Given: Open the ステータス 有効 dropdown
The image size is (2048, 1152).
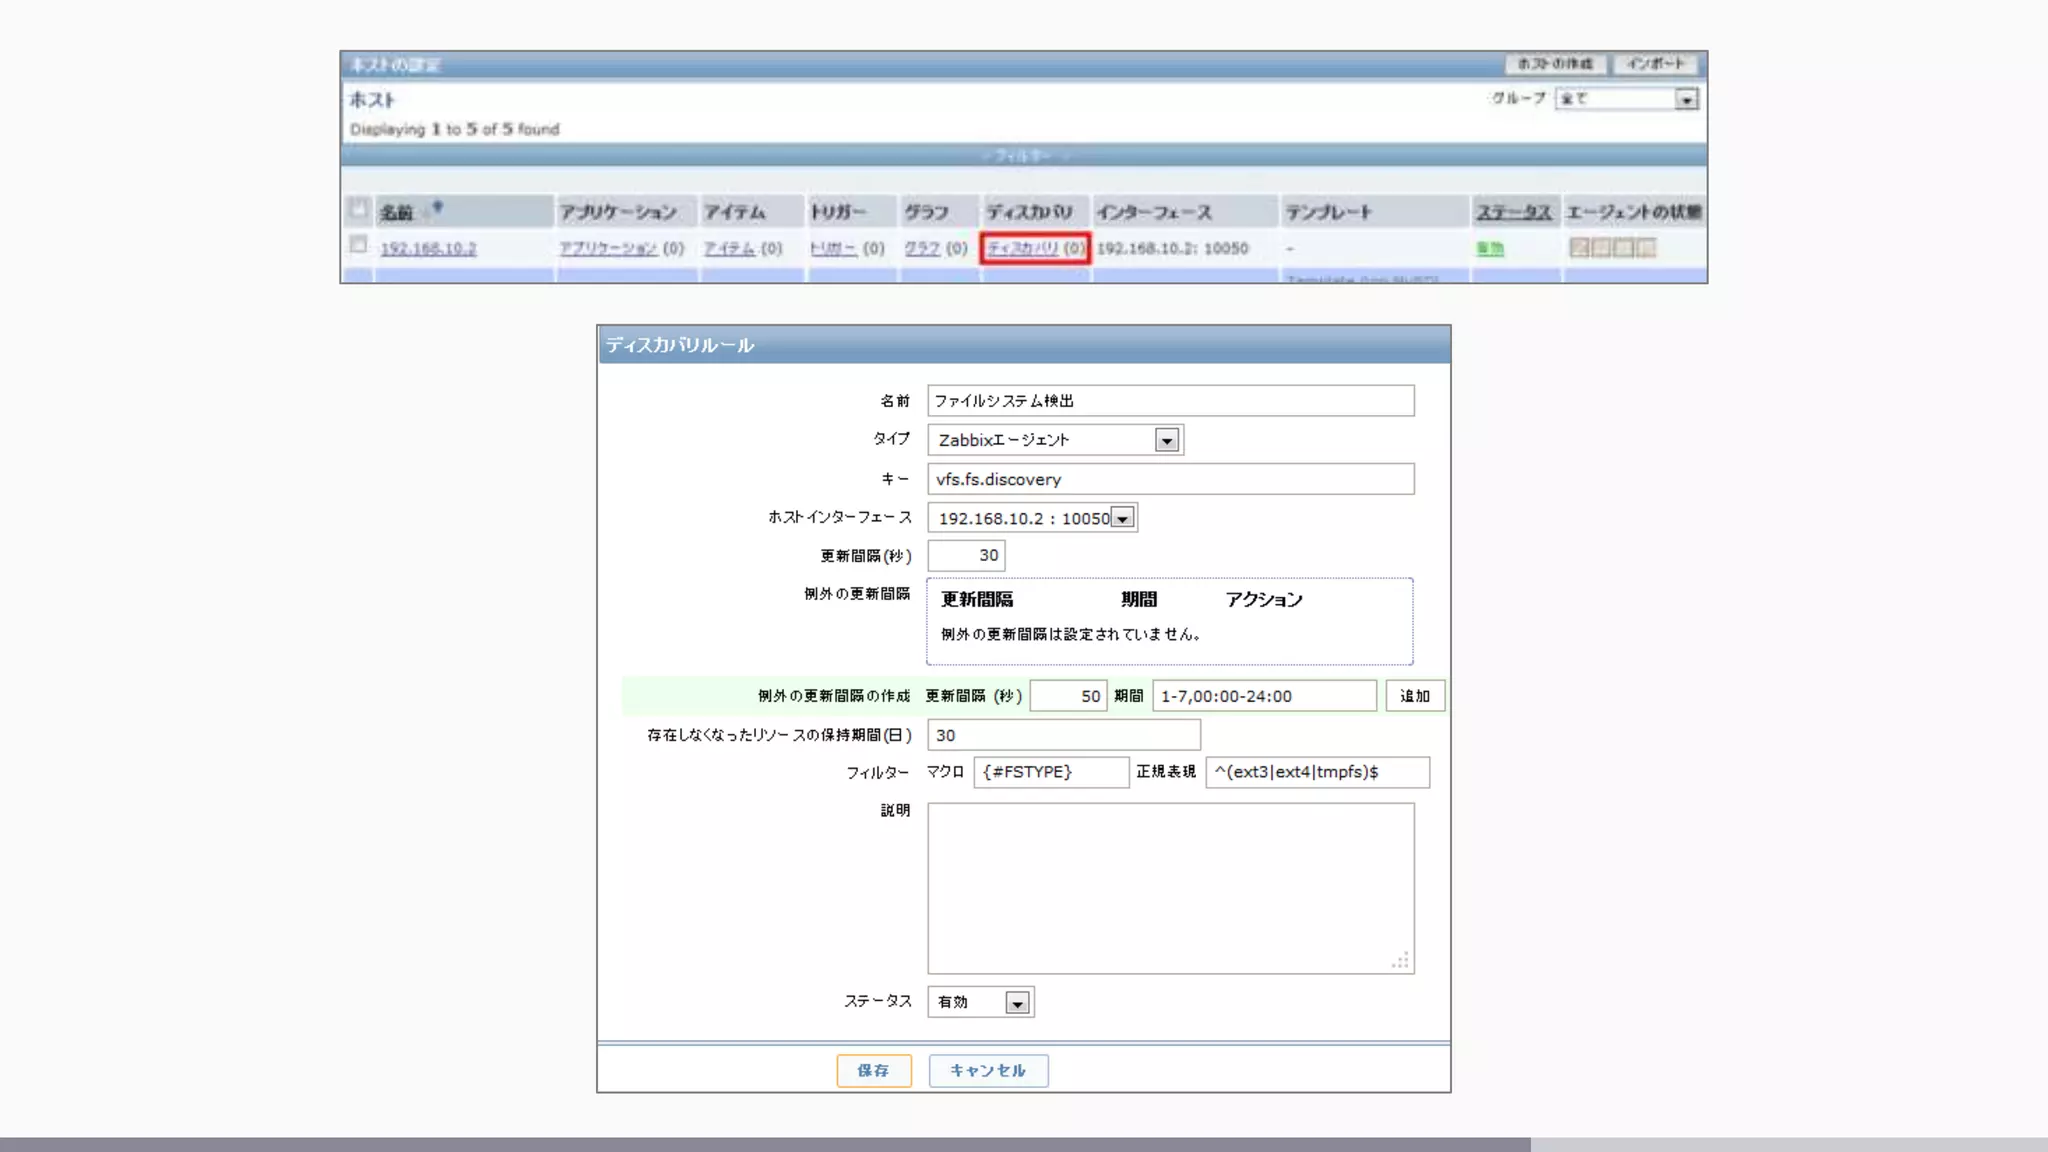Looking at the screenshot, I should point(1017,1003).
